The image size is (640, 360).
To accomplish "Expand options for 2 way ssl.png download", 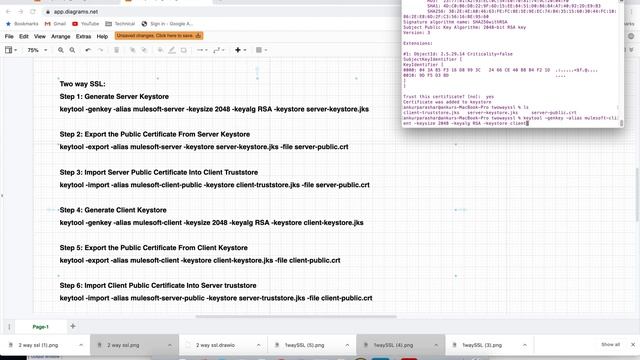I will [x=169, y=345].
